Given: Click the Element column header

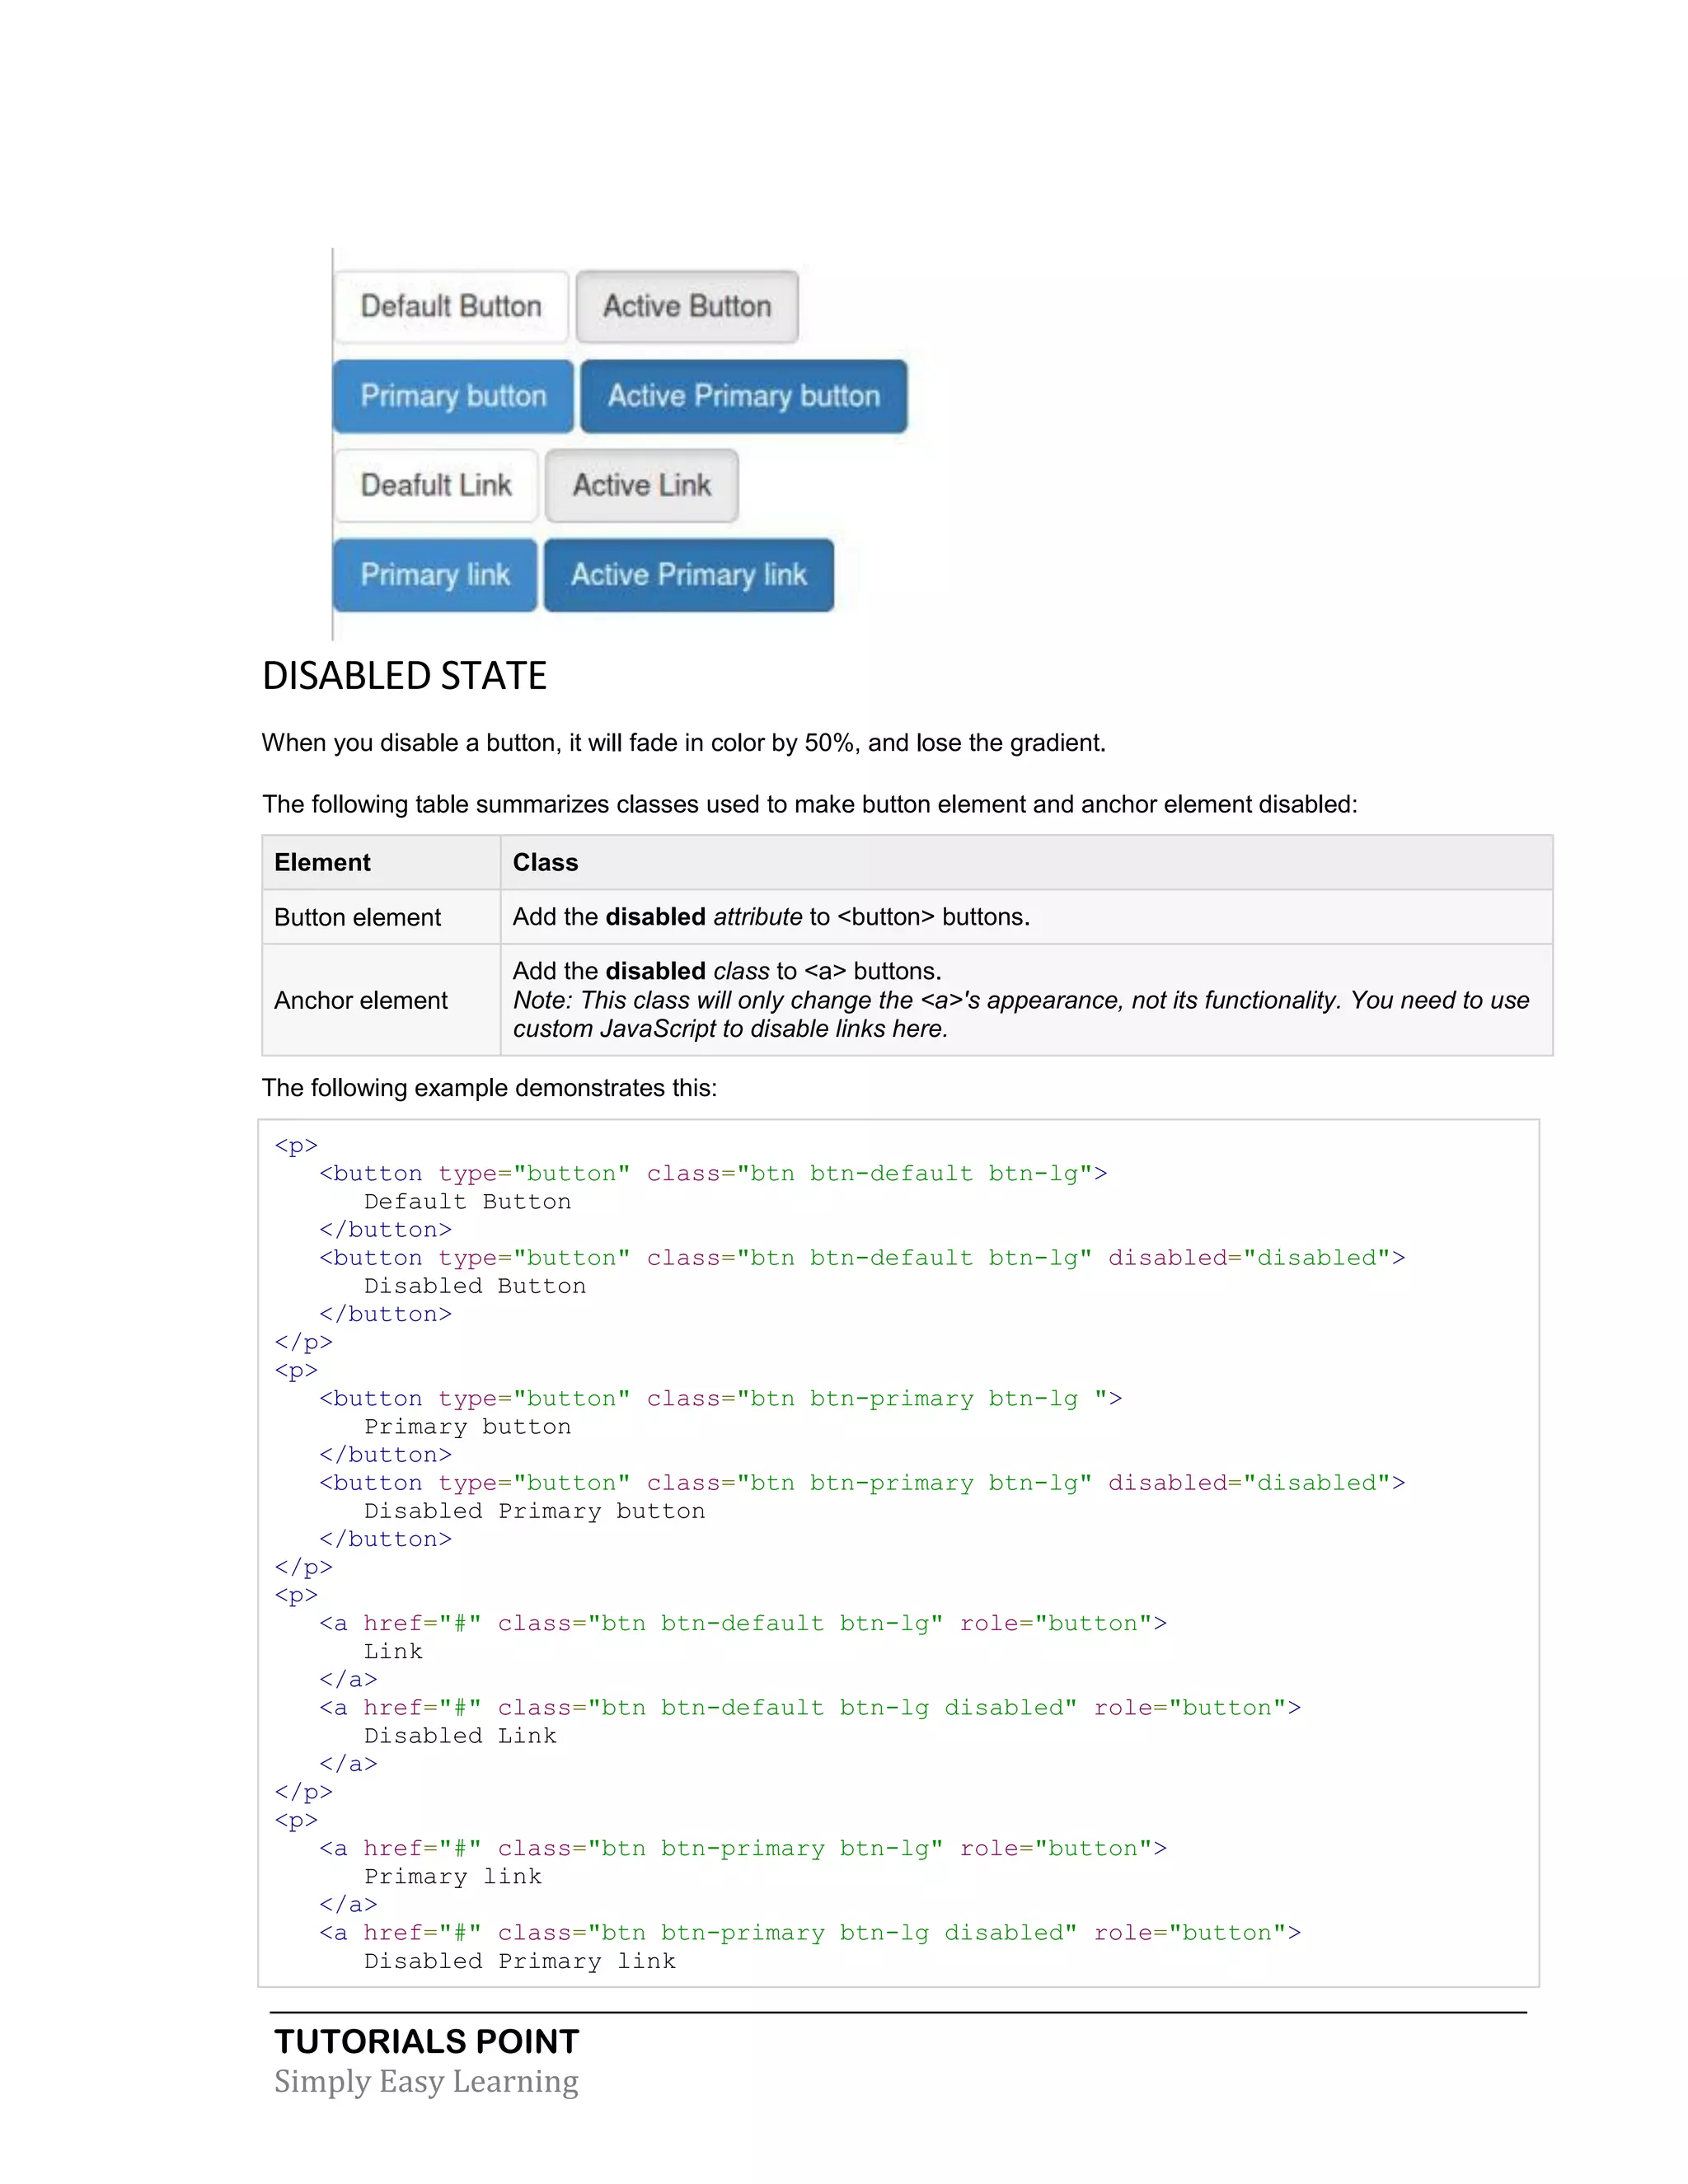Looking at the screenshot, I should 322,862.
